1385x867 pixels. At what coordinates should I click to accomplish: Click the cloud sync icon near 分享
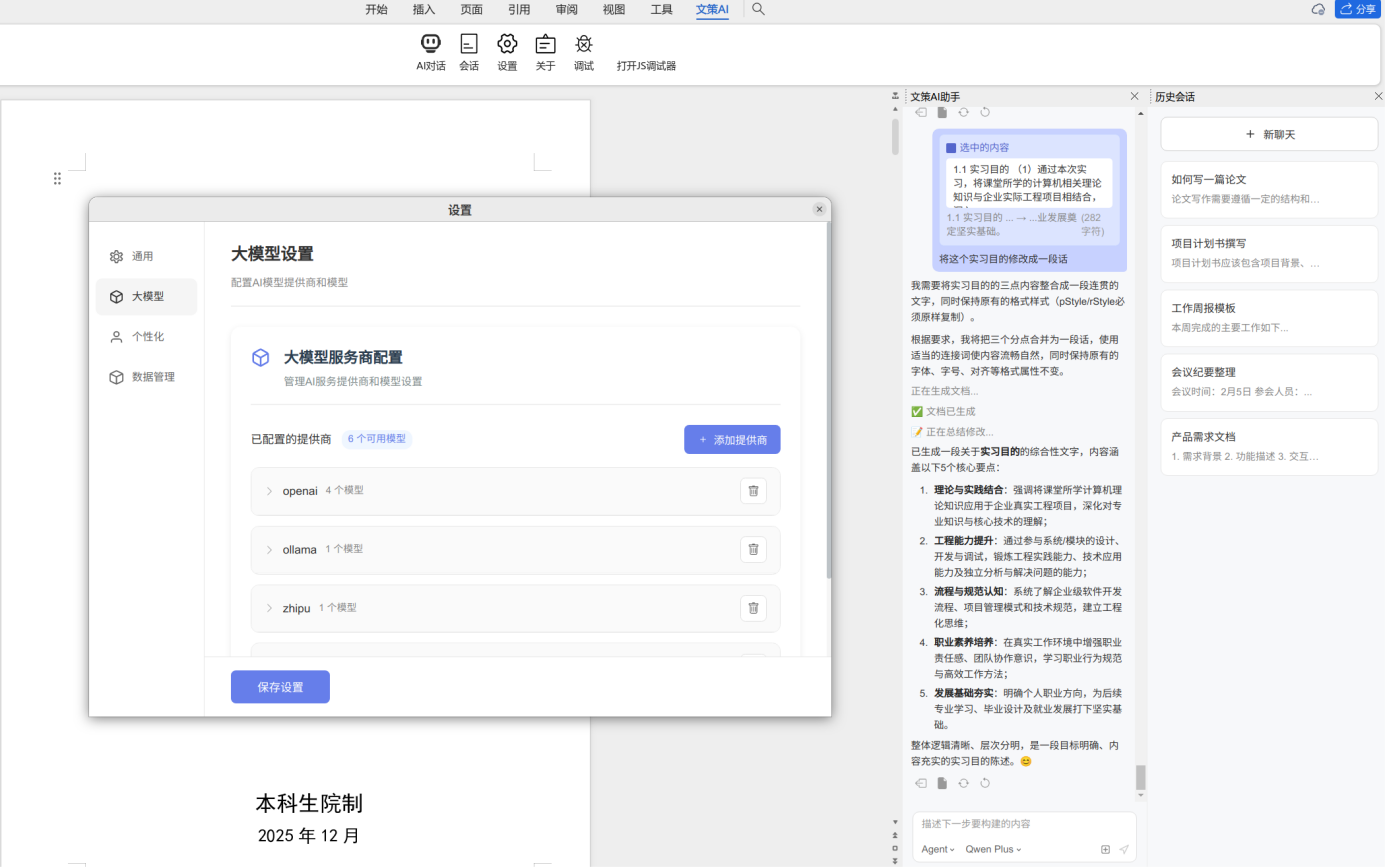click(1317, 9)
